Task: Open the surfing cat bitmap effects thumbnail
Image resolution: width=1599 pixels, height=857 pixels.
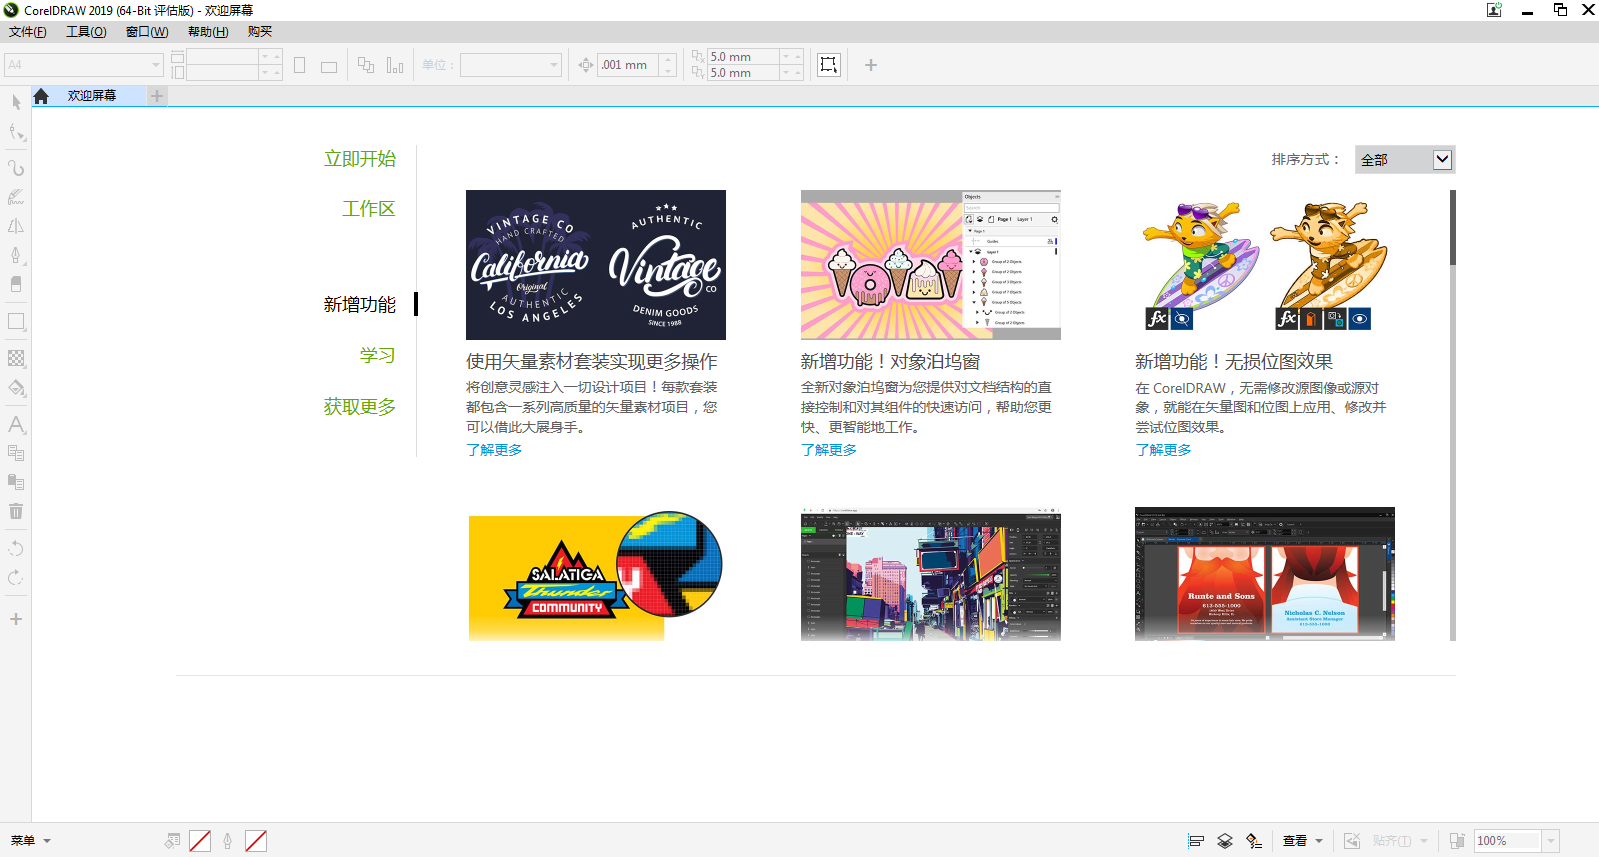Action: pyautogui.click(x=1265, y=265)
